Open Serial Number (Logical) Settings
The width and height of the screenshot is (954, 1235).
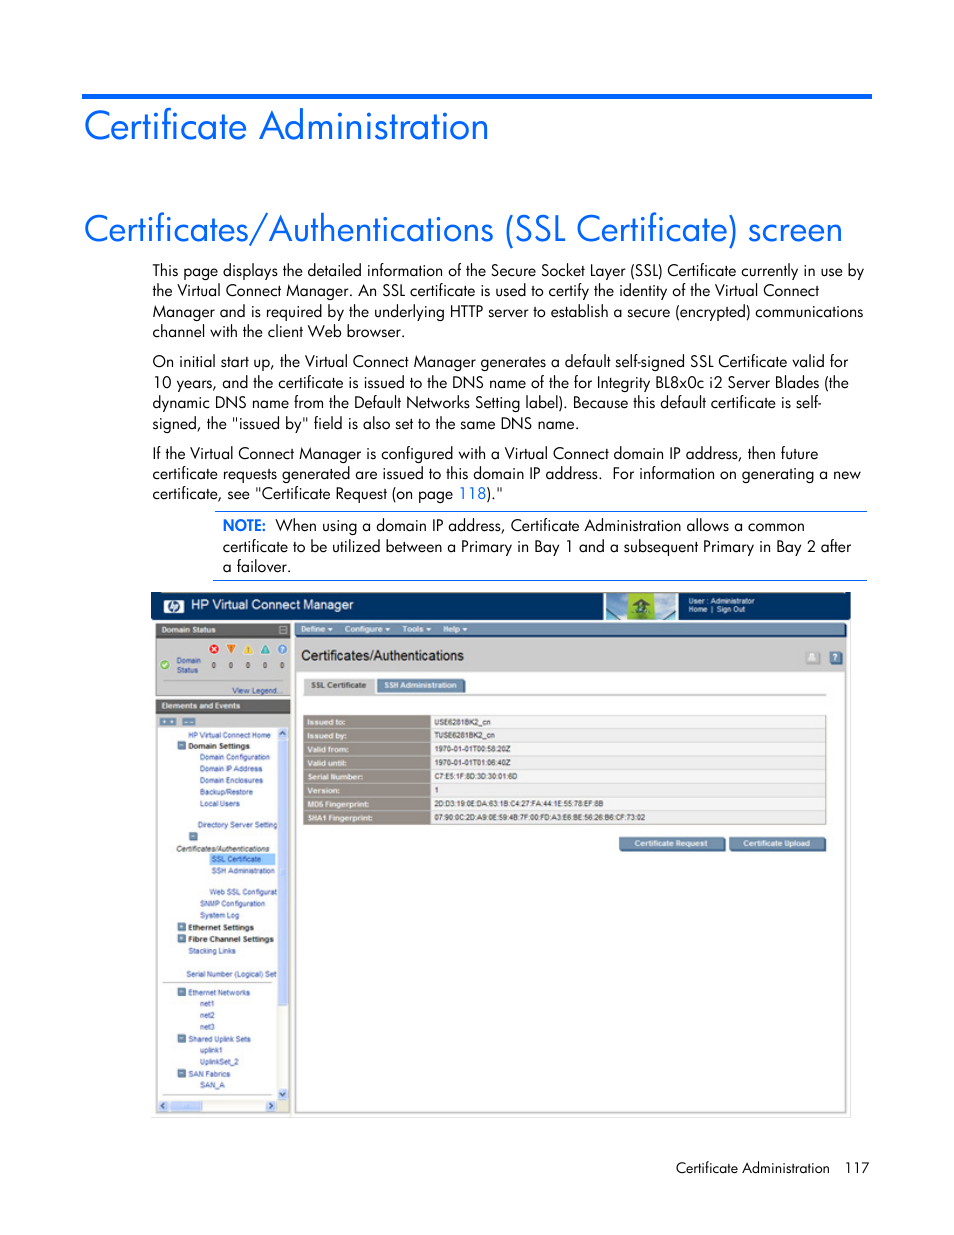pyautogui.click(x=231, y=974)
